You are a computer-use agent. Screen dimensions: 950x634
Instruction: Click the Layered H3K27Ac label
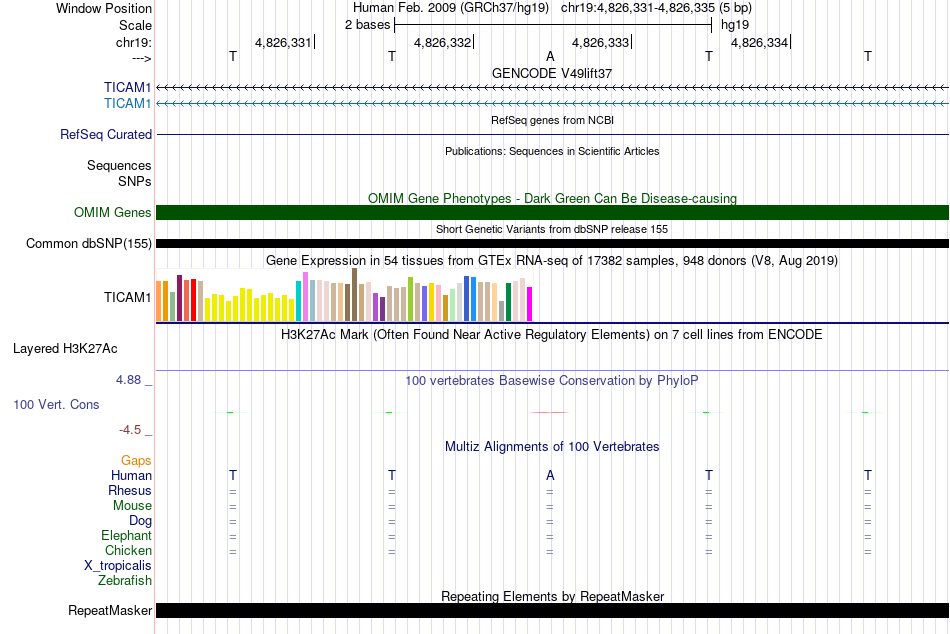pos(65,349)
